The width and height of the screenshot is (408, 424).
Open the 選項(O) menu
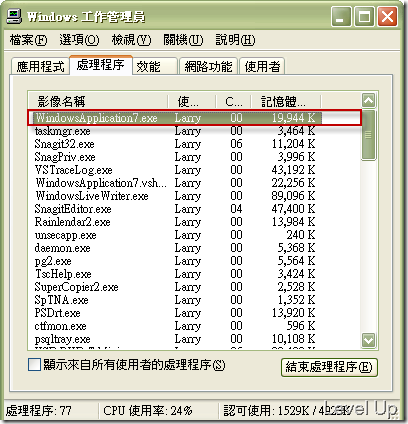point(79,40)
